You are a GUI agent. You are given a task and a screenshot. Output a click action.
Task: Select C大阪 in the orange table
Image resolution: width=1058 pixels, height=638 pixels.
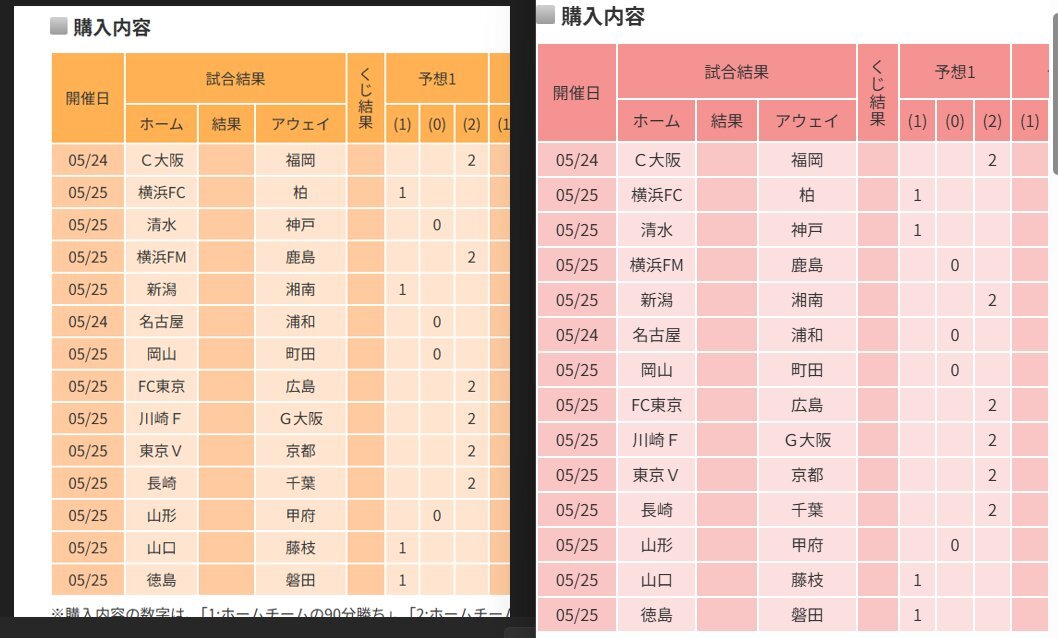pos(162,161)
